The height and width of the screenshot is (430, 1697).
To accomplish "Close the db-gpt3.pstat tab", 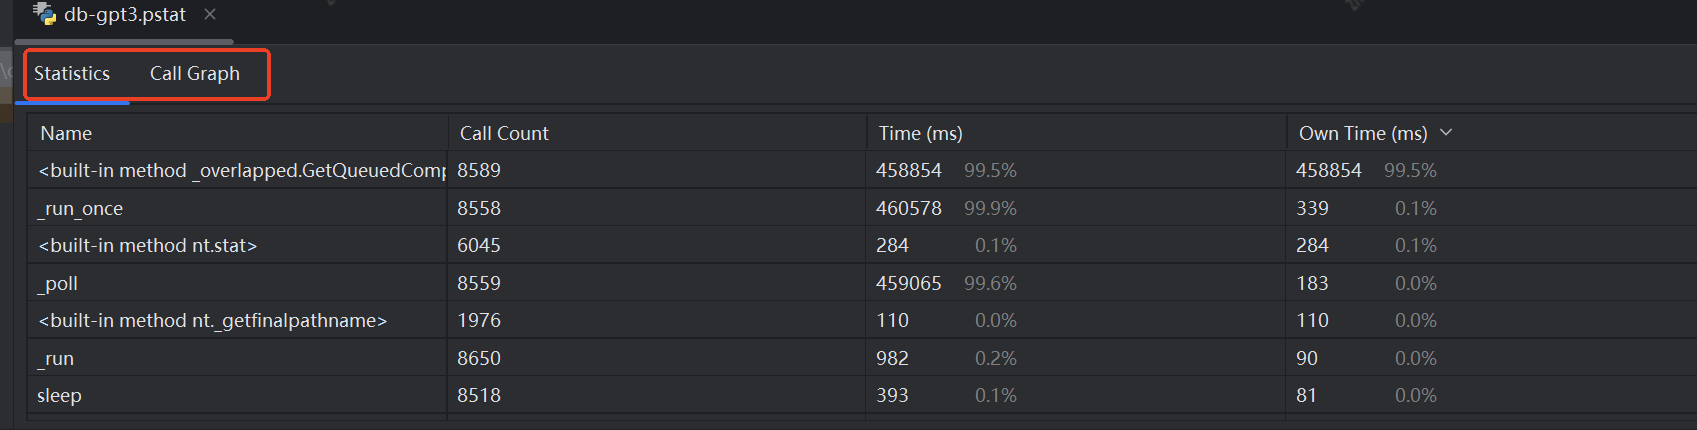I will [210, 14].
